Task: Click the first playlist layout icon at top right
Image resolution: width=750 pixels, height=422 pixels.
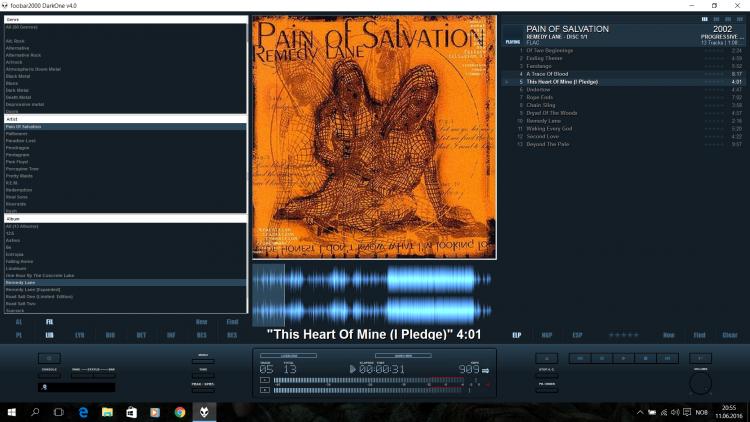Action: (x=705, y=19)
